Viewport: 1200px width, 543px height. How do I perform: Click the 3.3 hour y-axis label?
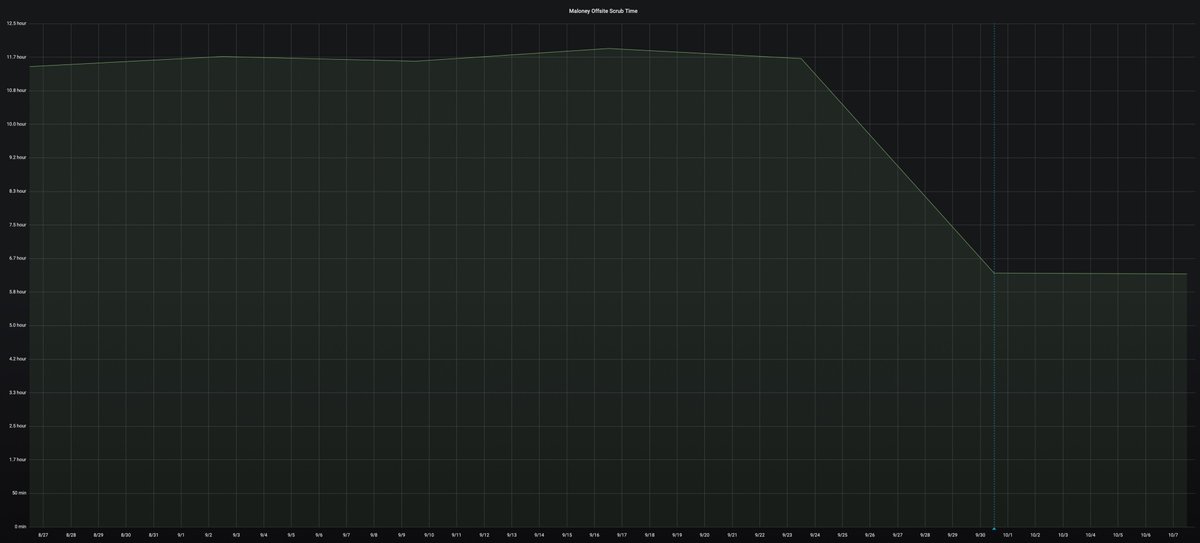pos(17,393)
